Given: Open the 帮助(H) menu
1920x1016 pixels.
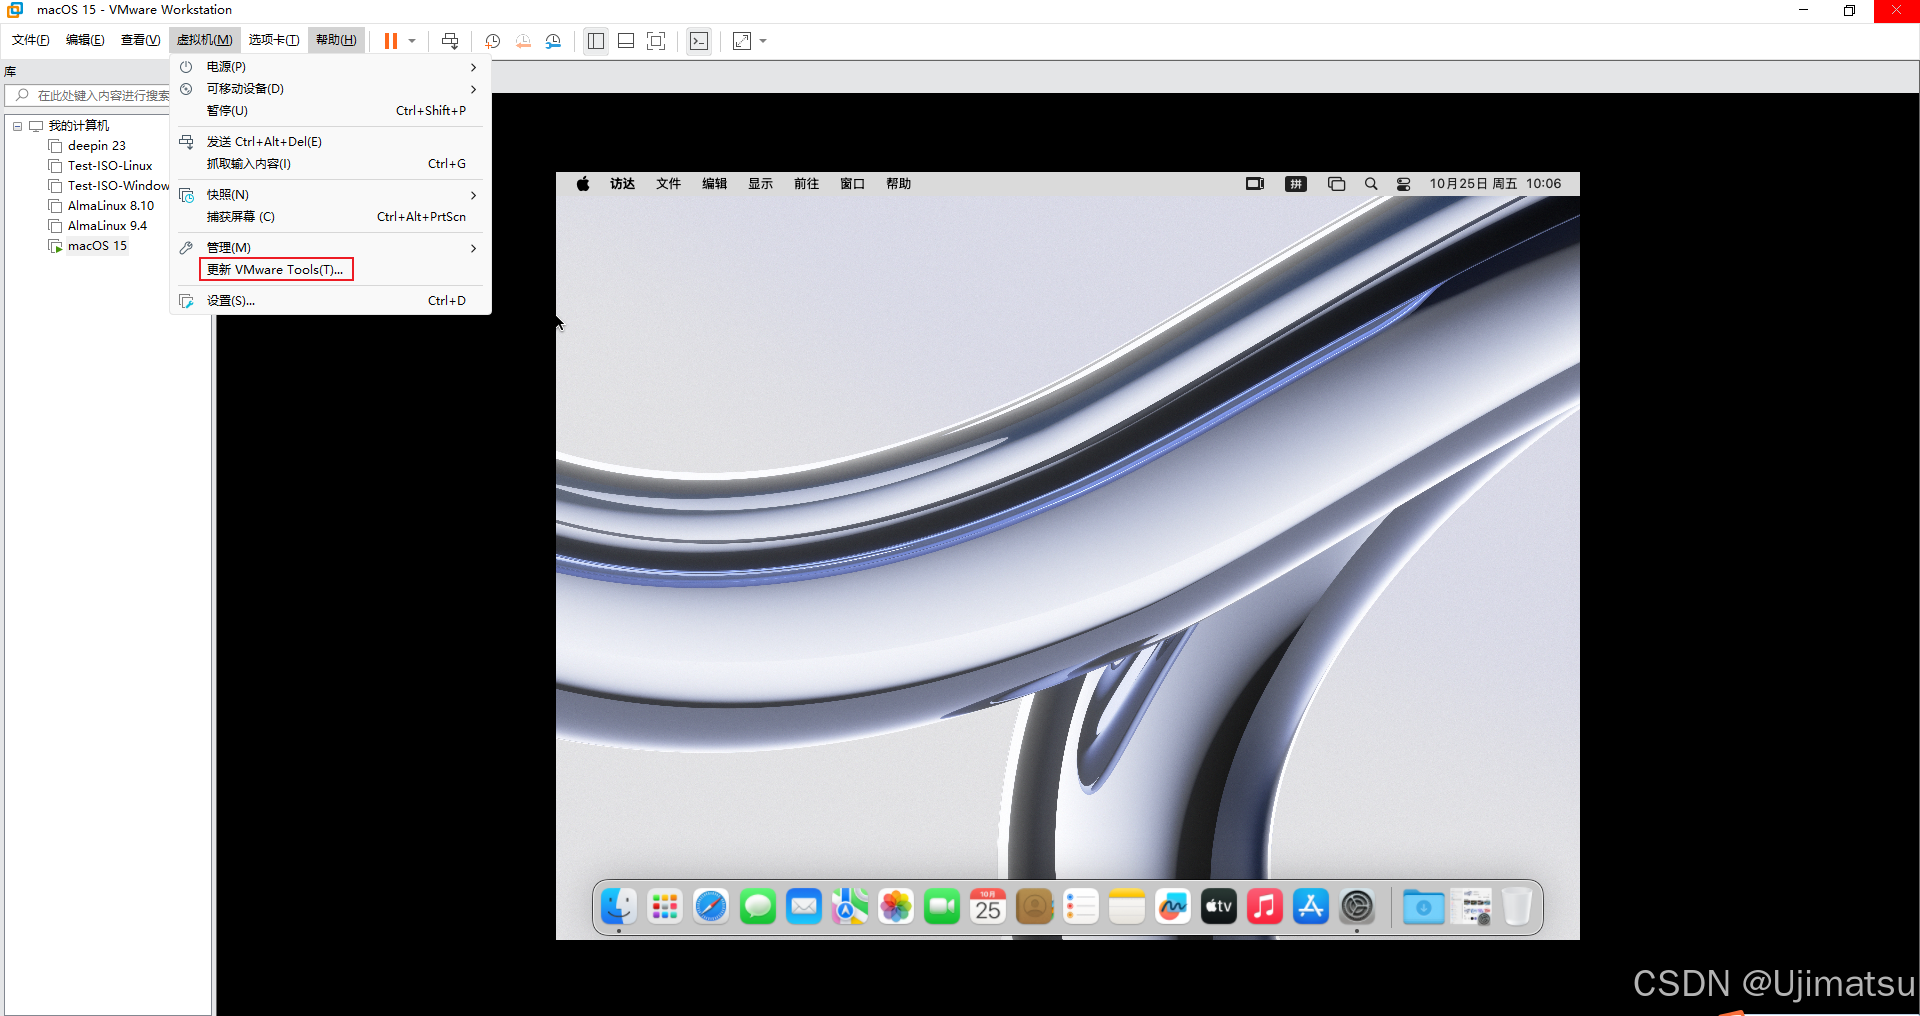Looking at the screenshot, I should pos(336,40).
